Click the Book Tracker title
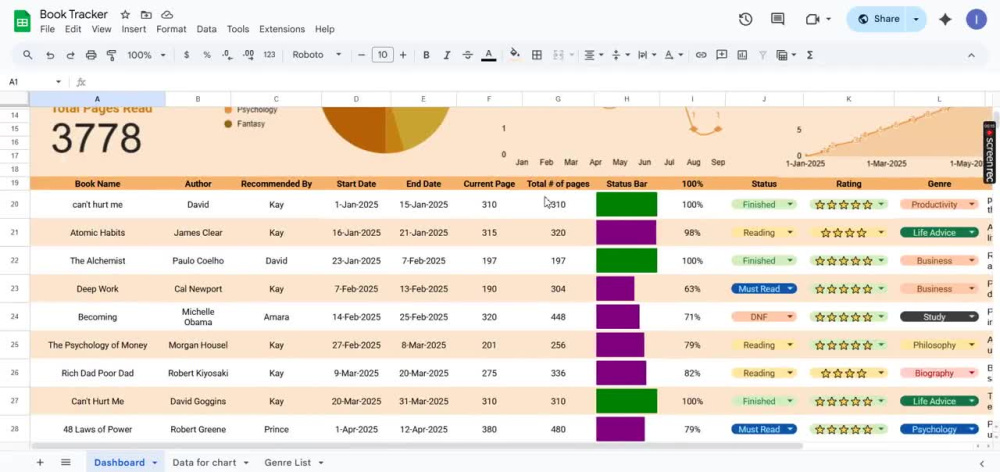The image size is (1000, 472). click(74, 14)
